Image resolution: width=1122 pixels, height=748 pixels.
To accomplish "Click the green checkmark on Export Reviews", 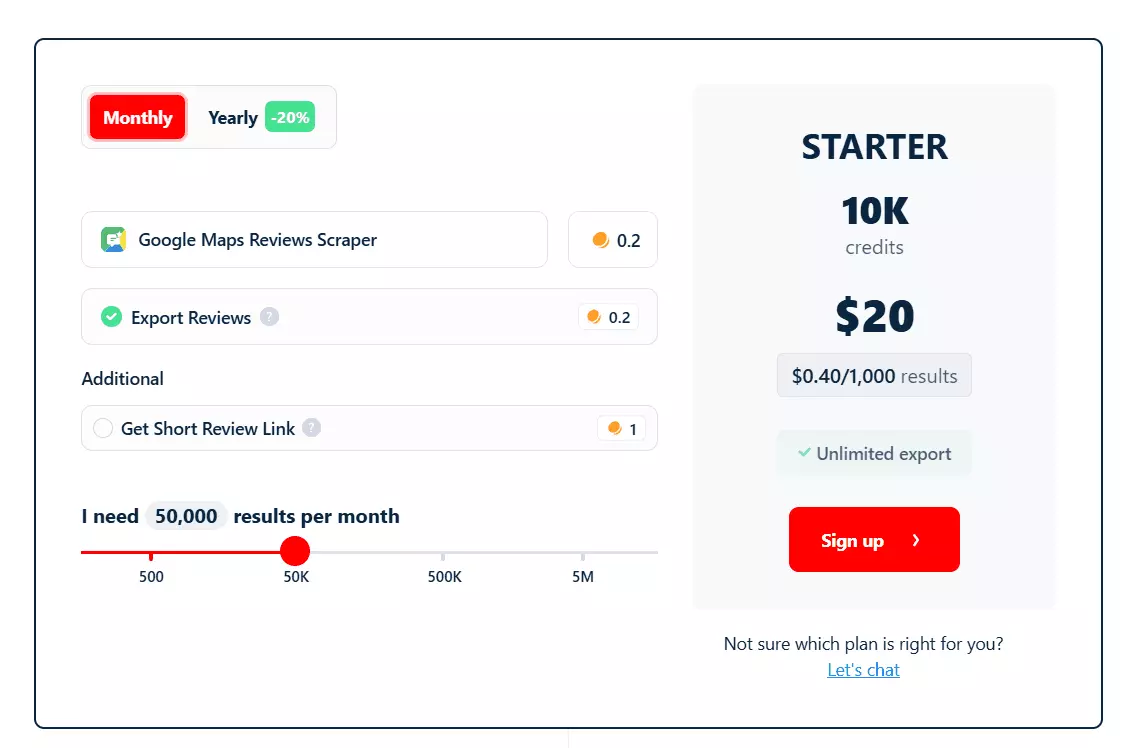I will [110, 317].
